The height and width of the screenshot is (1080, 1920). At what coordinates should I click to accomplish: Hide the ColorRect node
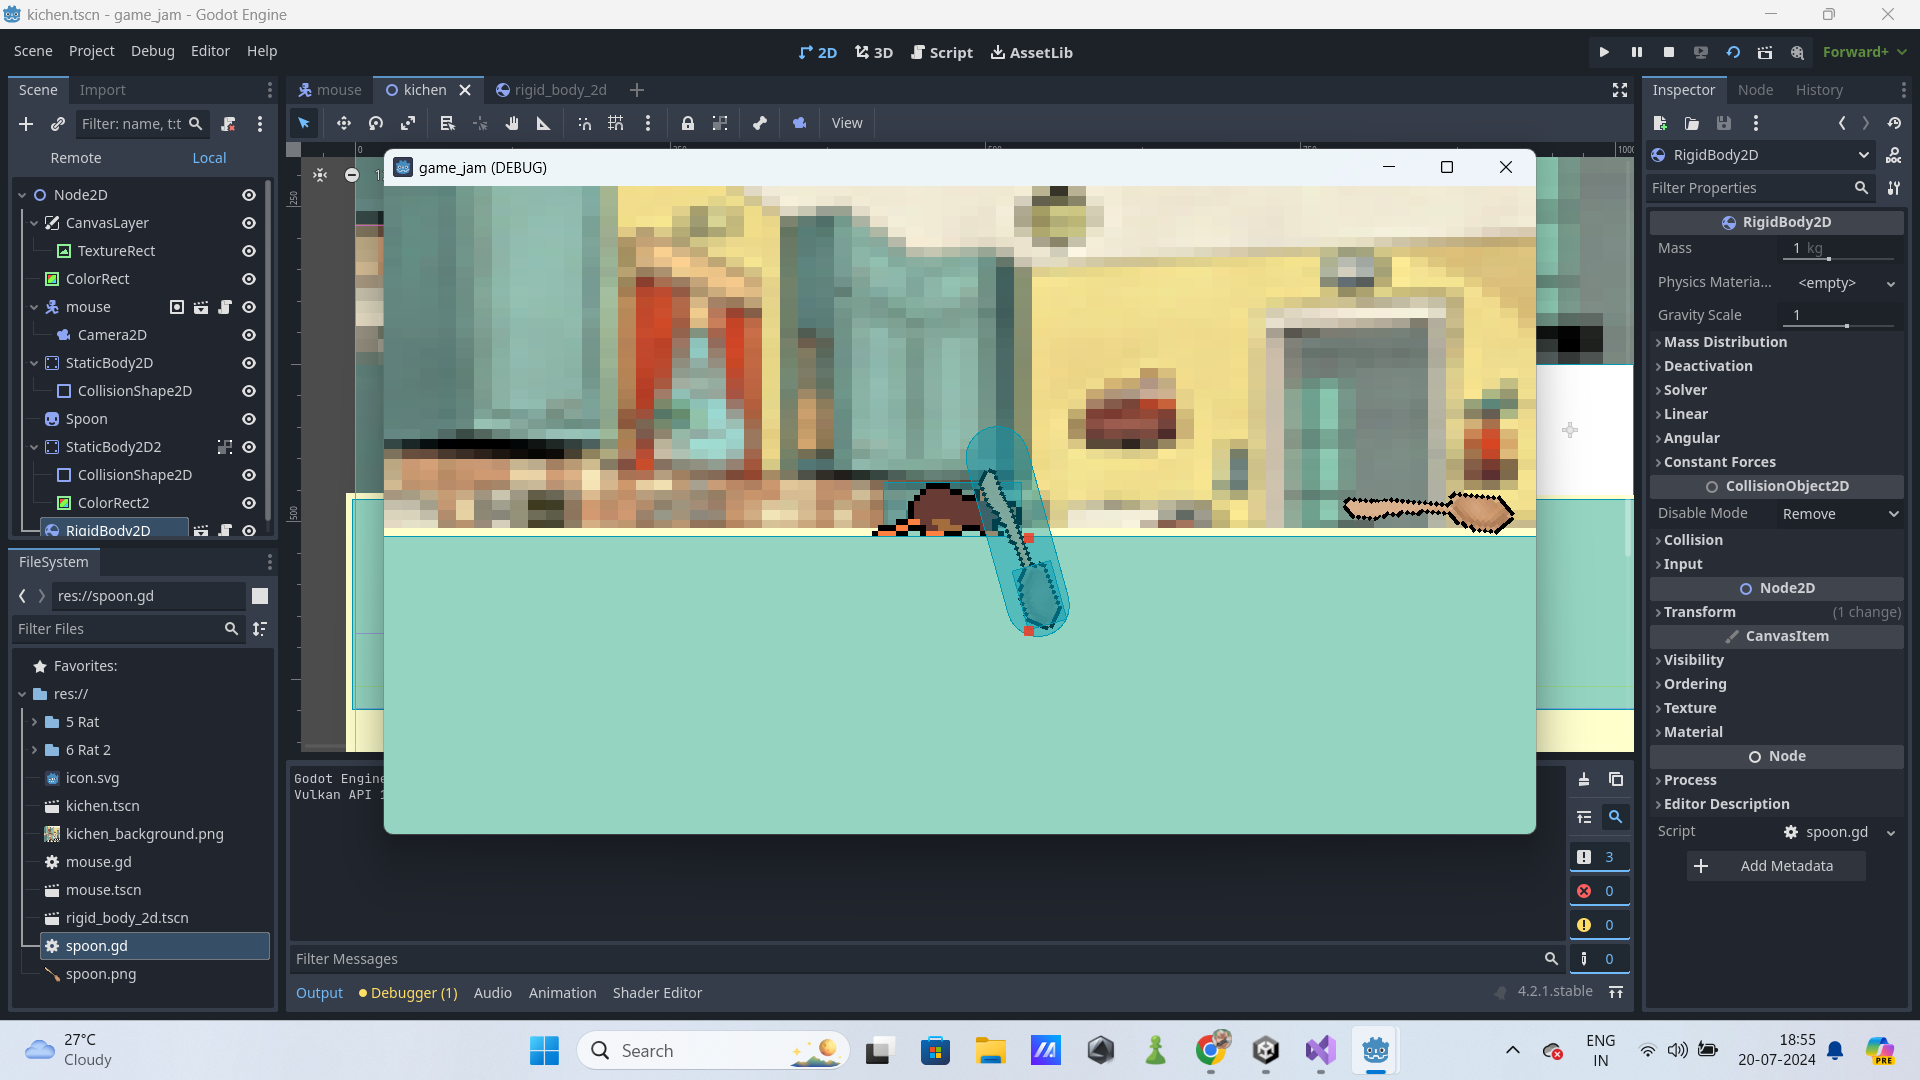249,279
